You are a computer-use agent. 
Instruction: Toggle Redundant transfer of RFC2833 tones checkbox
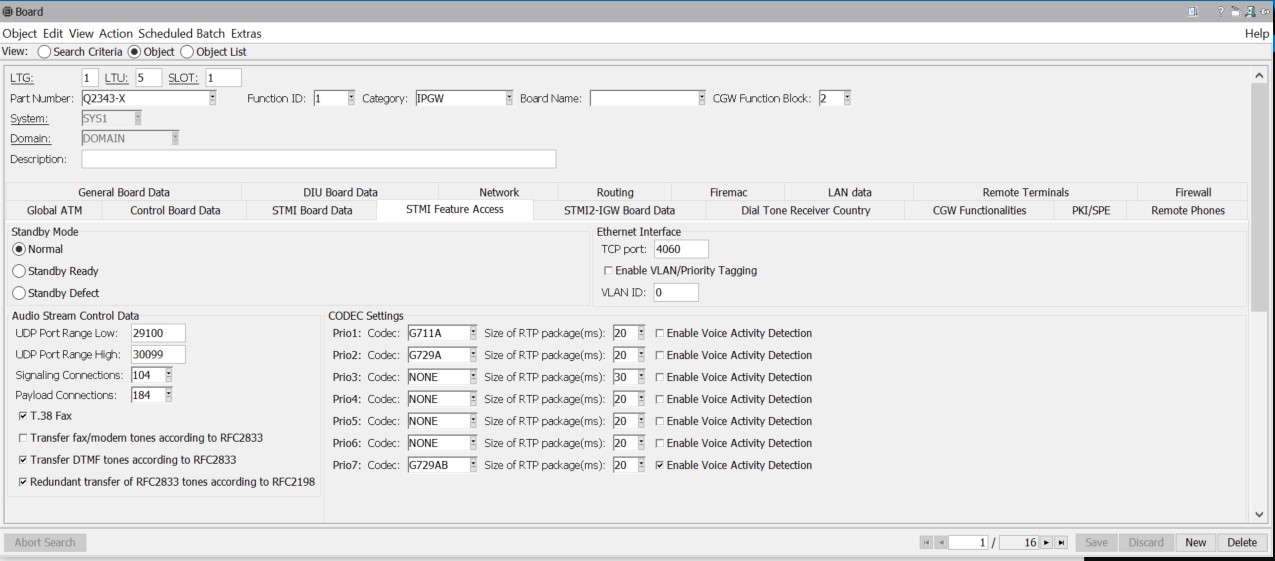click(x=23, y=482)
